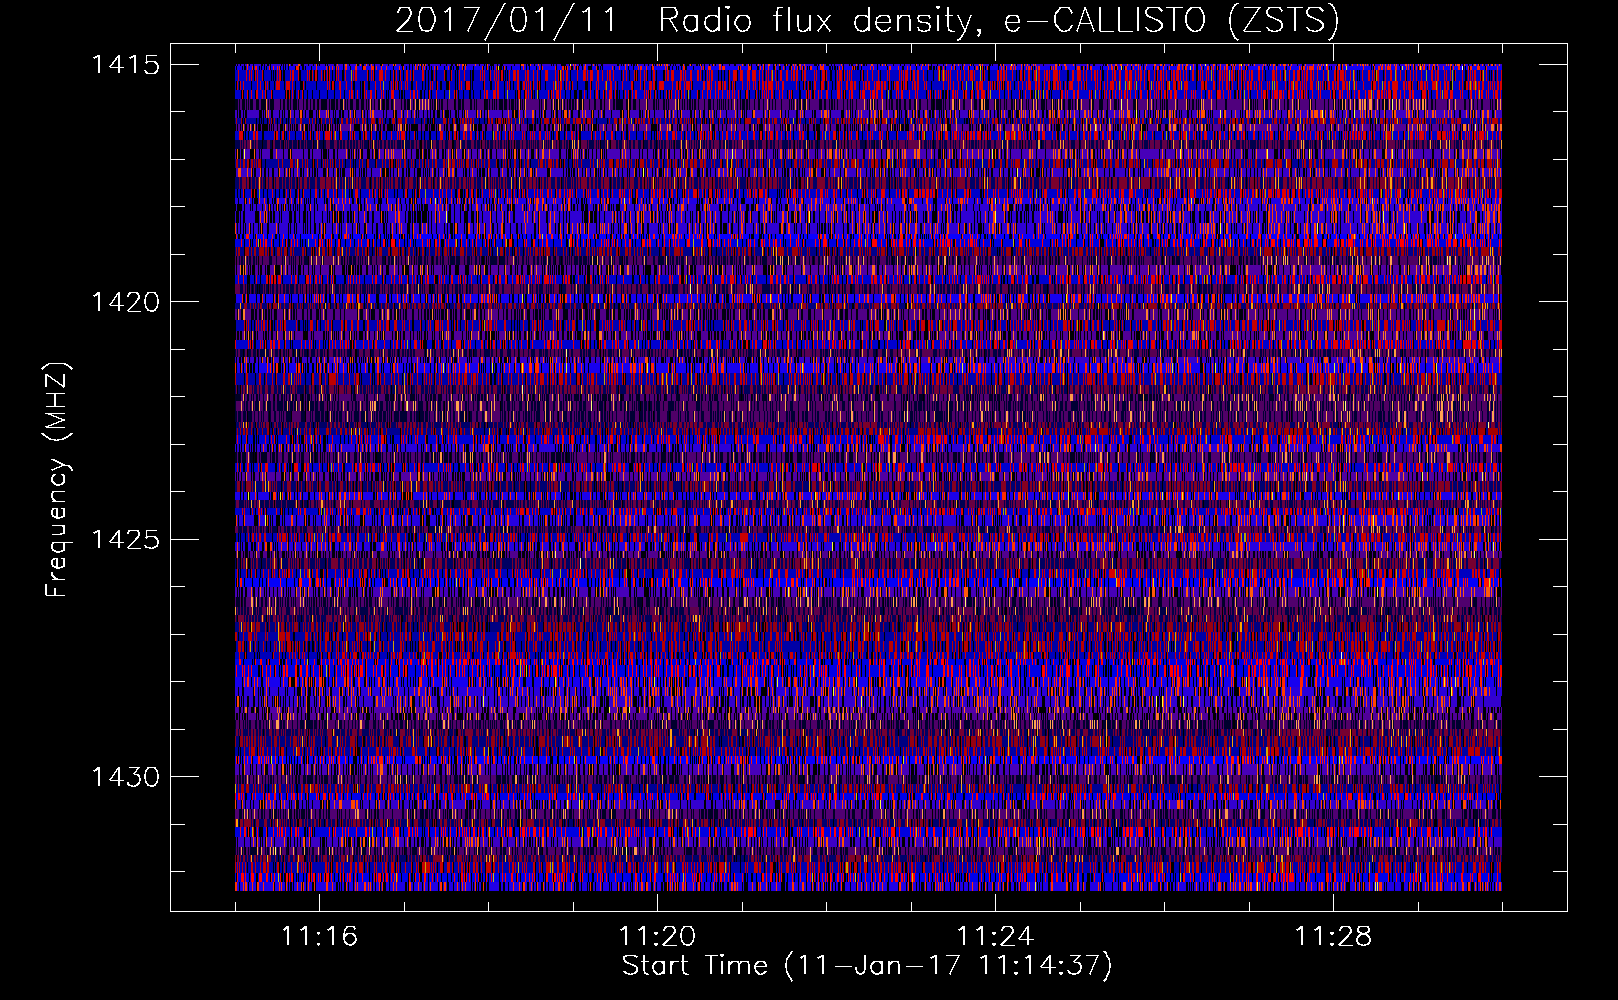Select the 1420 frequency tick label
1618x1000 pixels.
pos(125,302)
